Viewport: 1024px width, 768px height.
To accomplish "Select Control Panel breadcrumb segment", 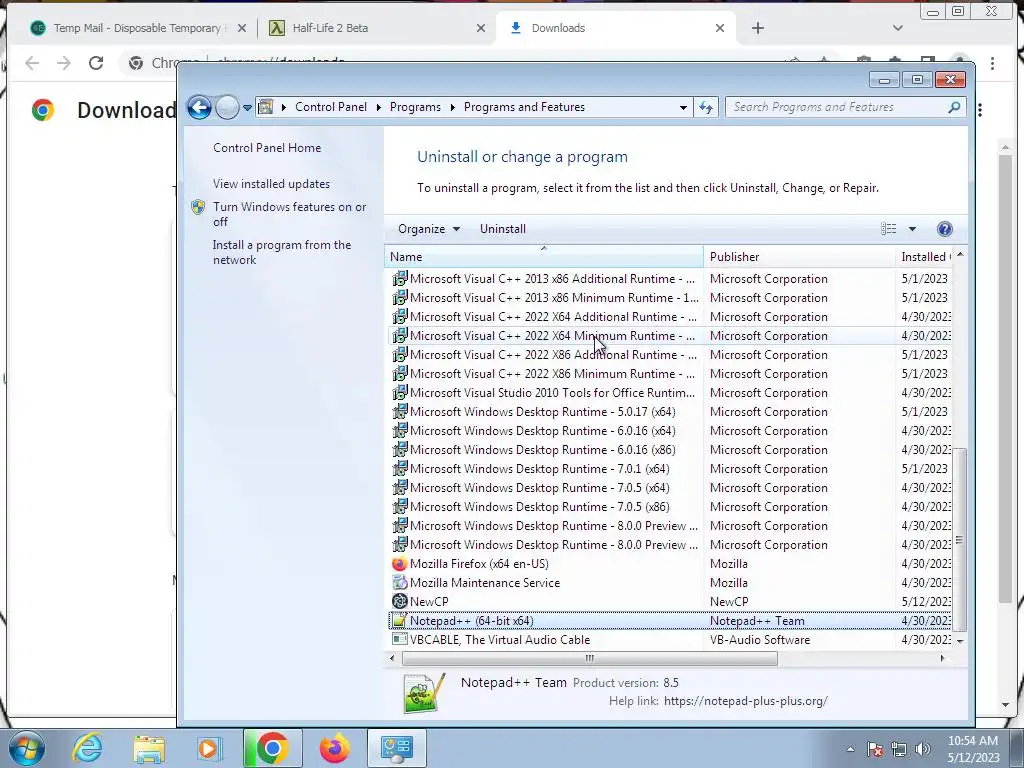I will tap(330, 107).
